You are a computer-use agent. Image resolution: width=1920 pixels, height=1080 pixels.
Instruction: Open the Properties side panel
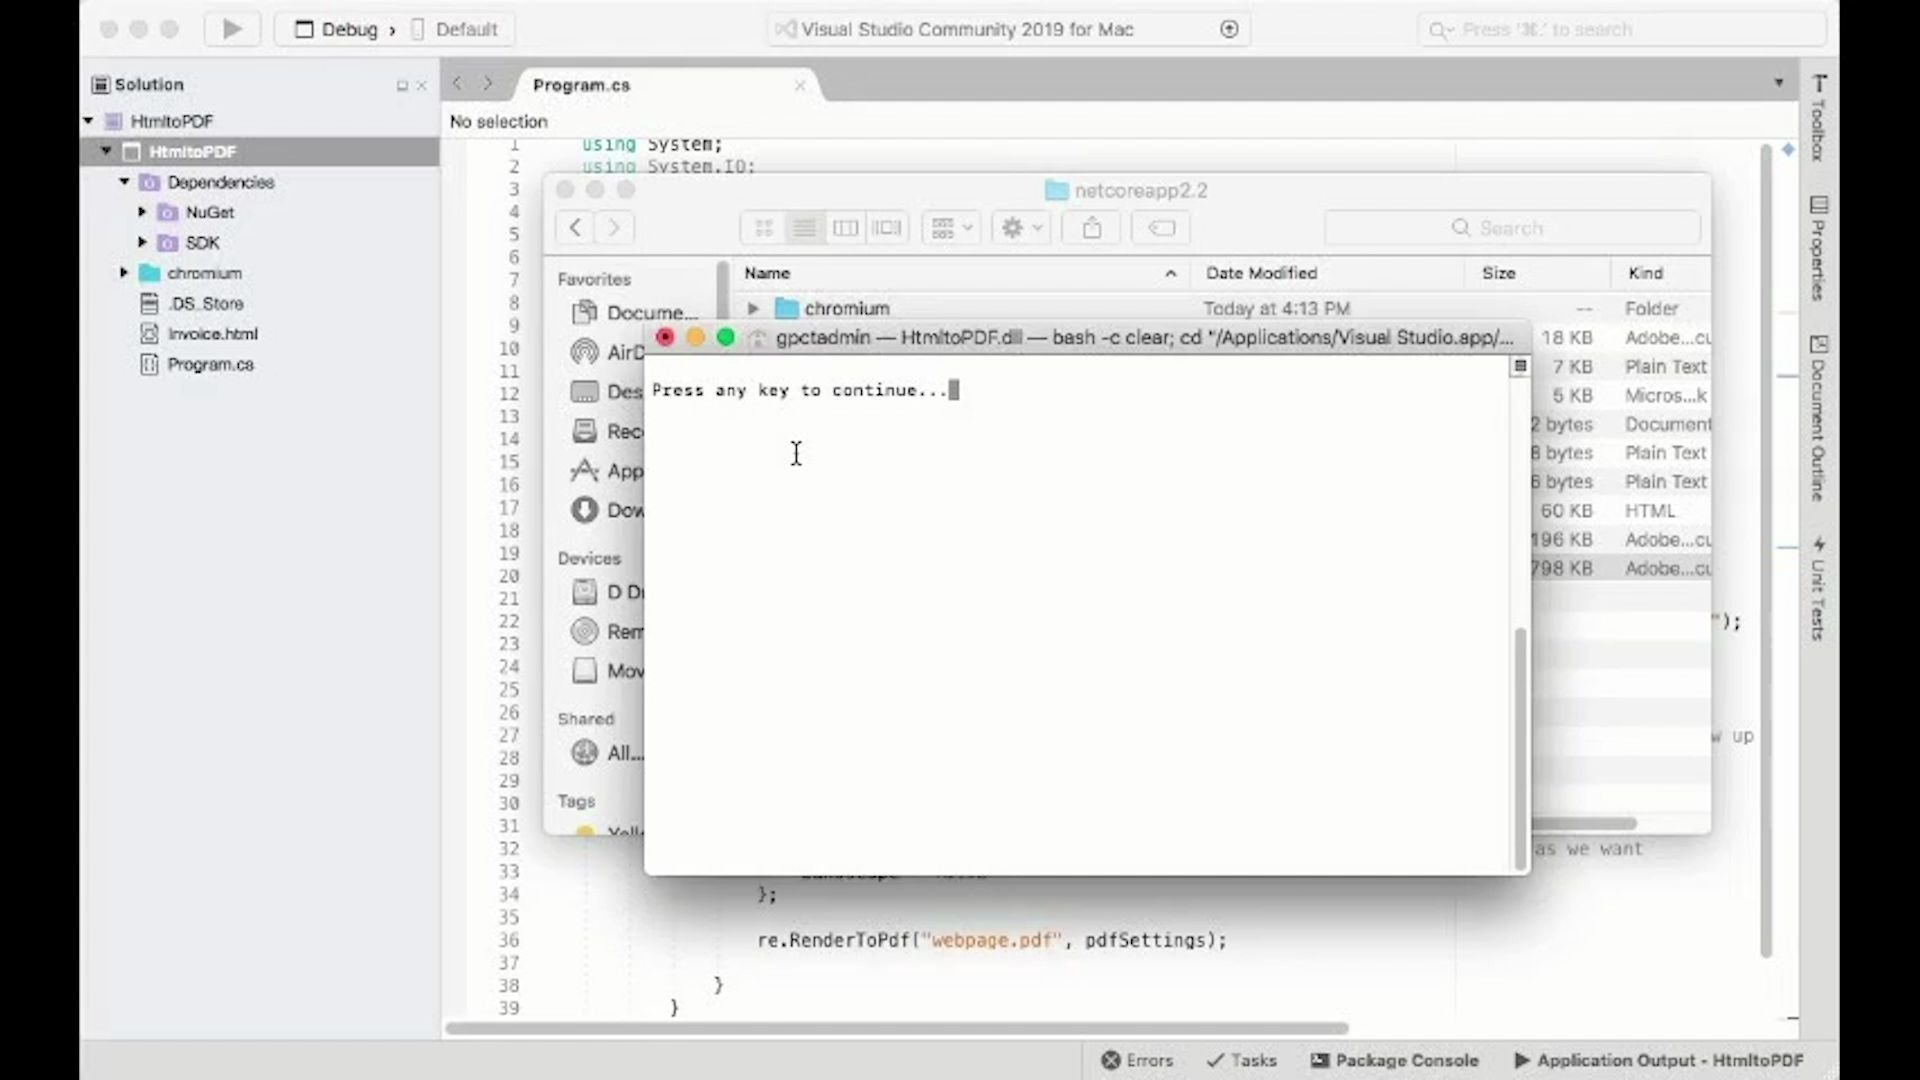pyautogui.click(x=1819, y=248)
